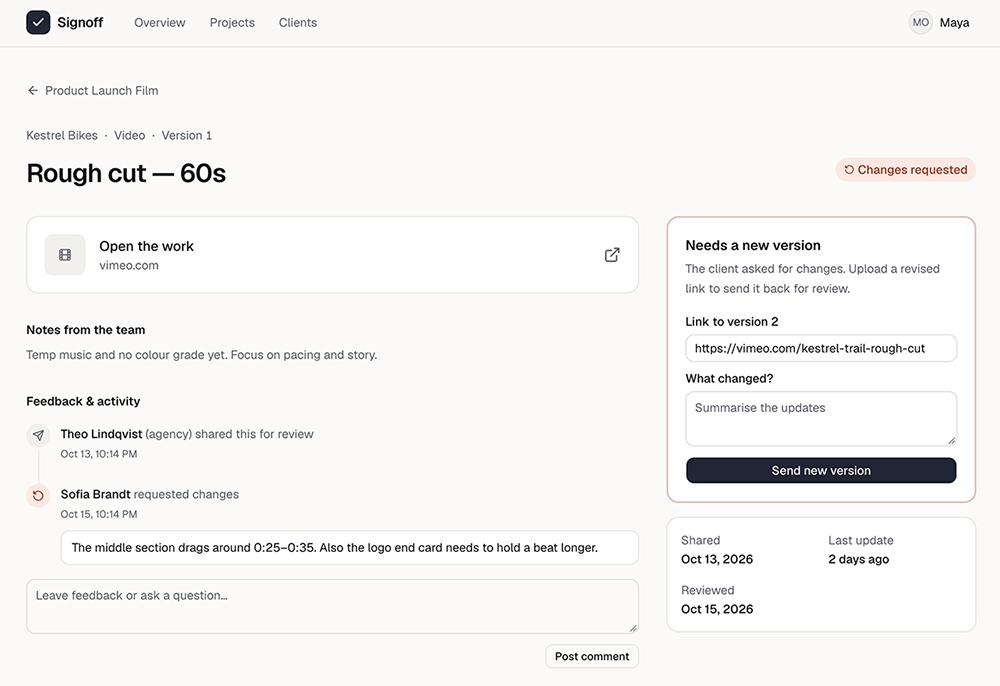Click the film strip icon in work card
Screen dimensions: 1000x686
tap(65, 255)
